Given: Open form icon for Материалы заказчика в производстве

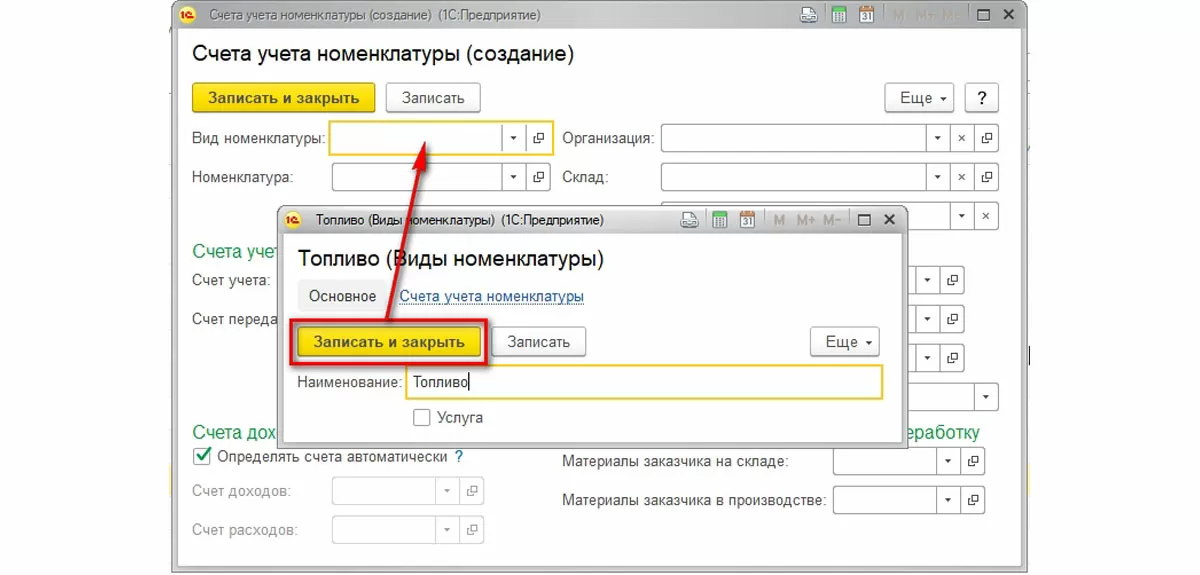Looking at the screenshot, I should (973, 500).
